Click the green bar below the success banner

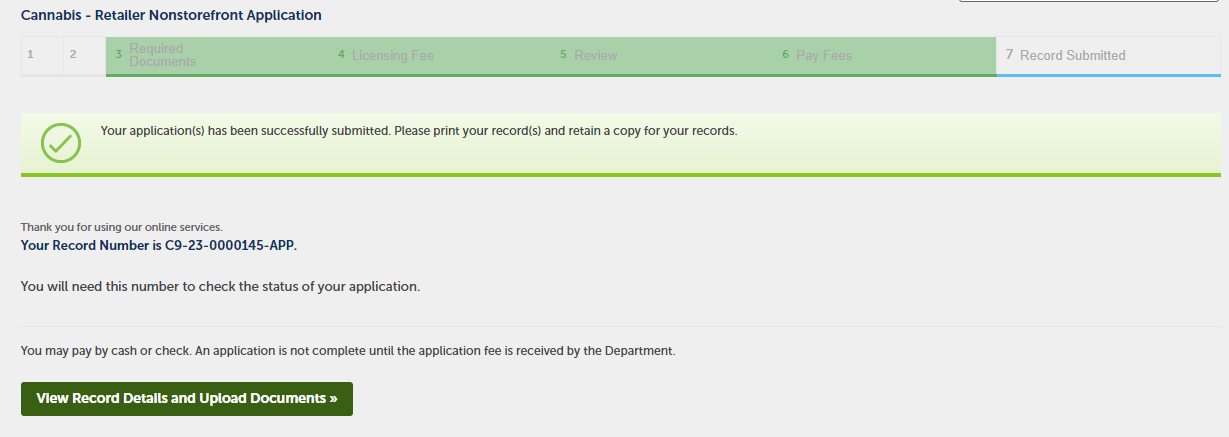click(620, 175)
